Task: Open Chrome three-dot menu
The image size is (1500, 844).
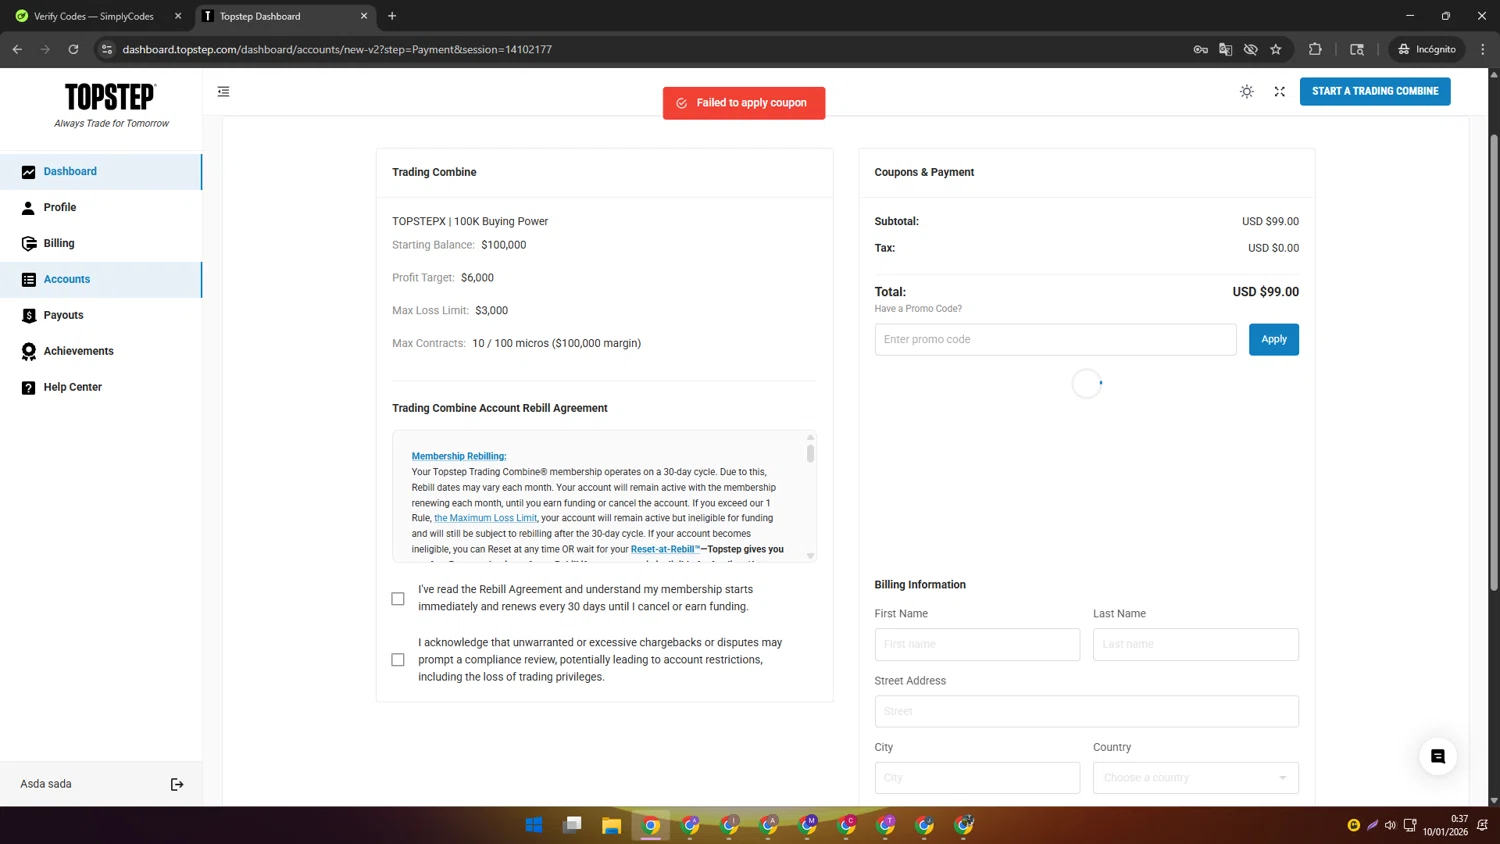Action: click(x=1483, y=49)
